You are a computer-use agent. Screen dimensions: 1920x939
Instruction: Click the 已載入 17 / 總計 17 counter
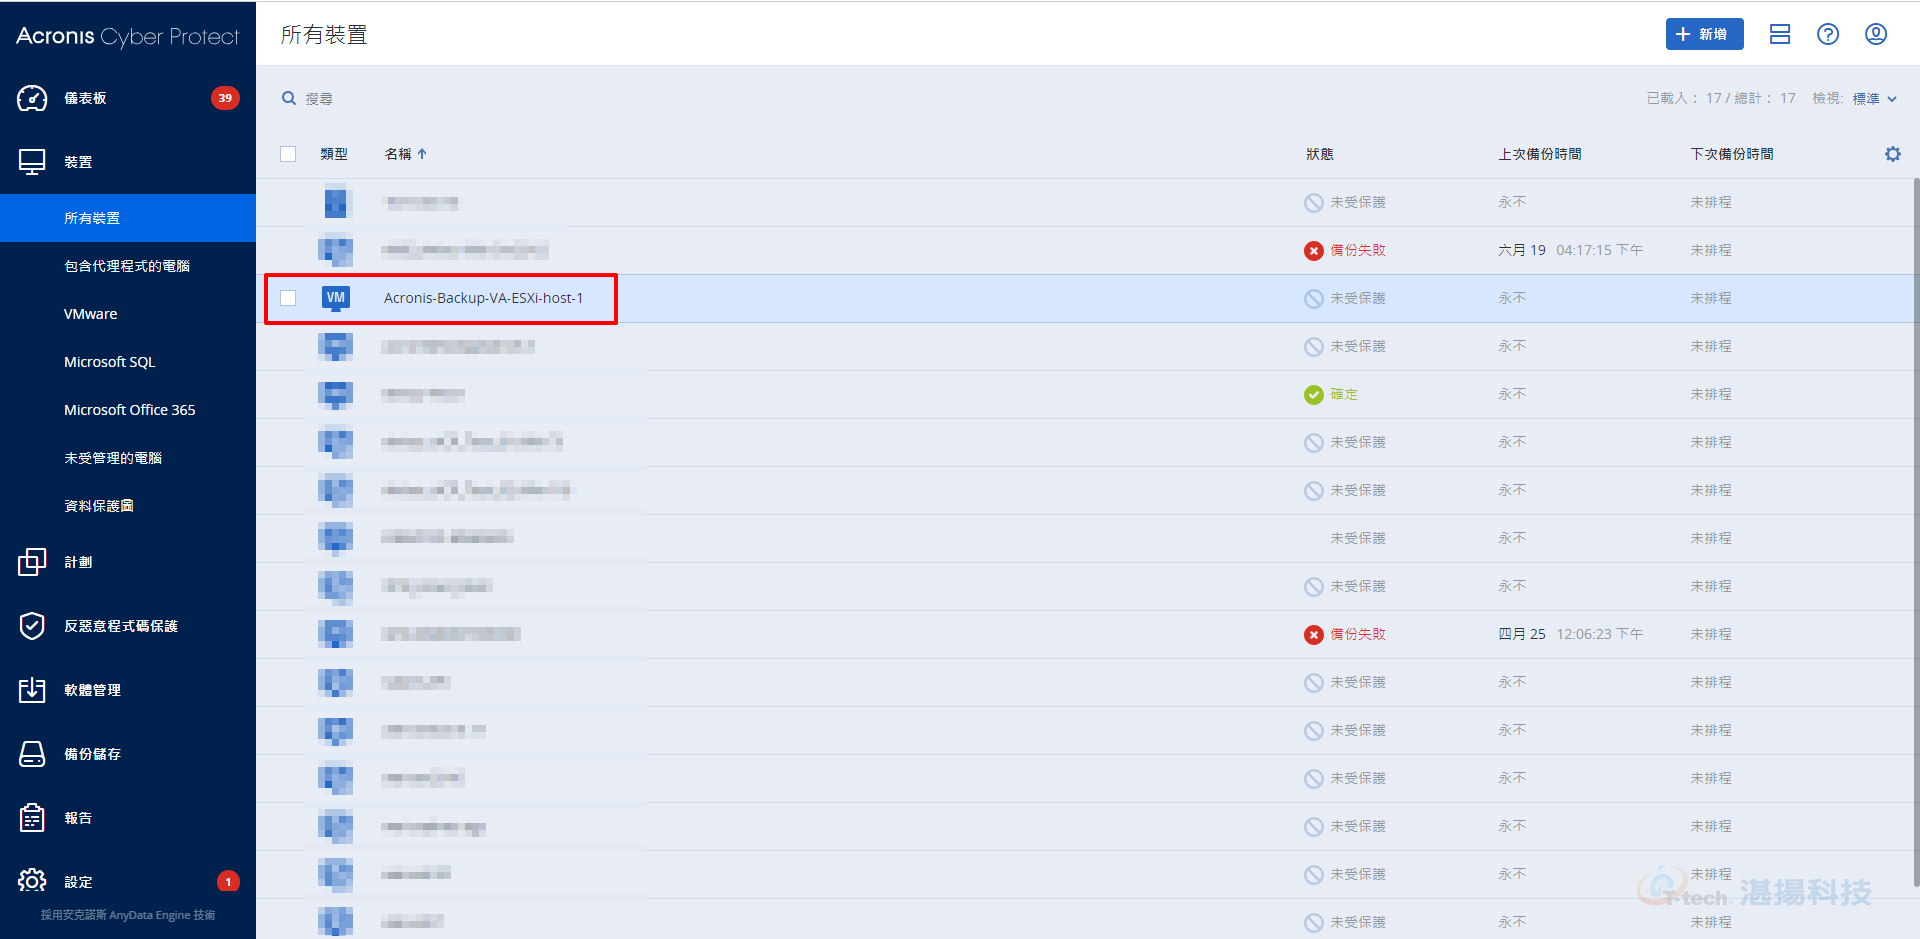pyautogui.click(x=1721, y=98)
